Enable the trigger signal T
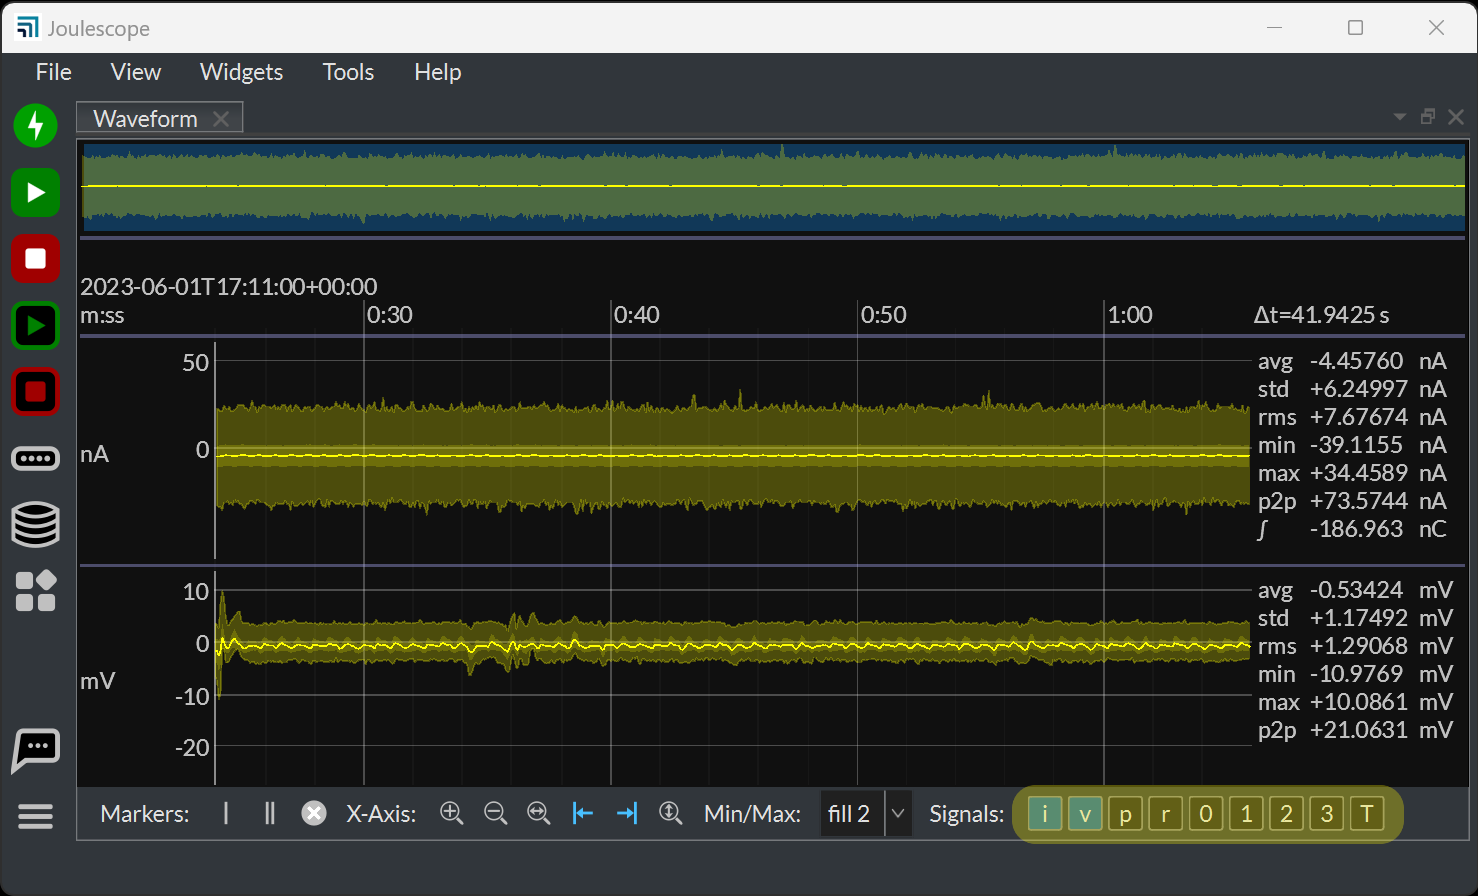Screen dimensions: 1478x896 pos(1367,814)
